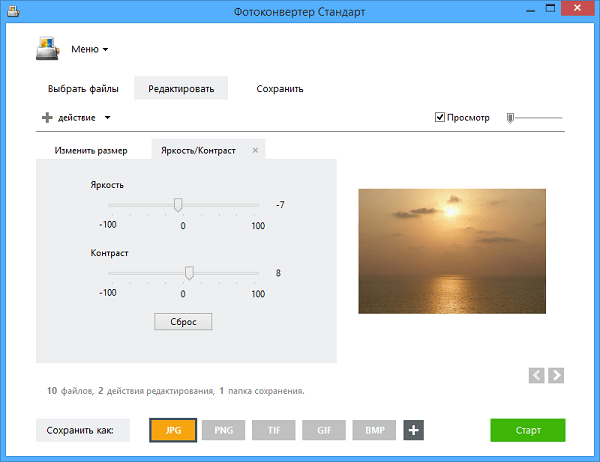Expand the действие dropdown arrow
Screen dimensions: 600x462
tap(108, 118)
